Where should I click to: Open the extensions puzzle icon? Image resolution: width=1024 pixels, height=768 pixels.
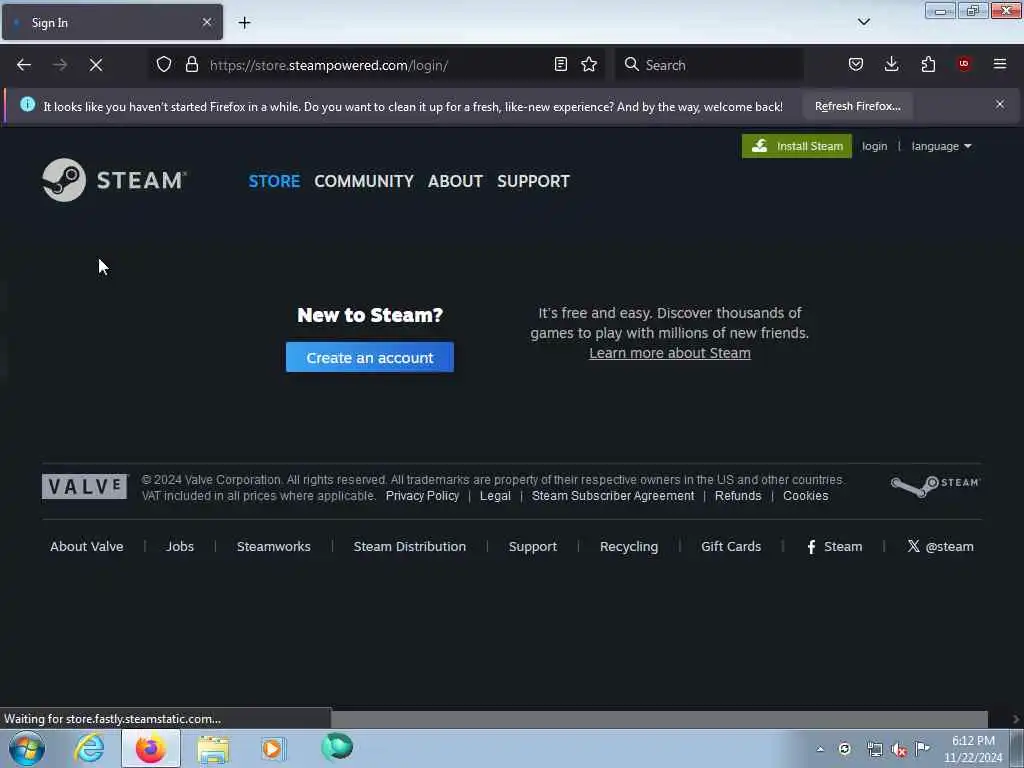(928, 65)
